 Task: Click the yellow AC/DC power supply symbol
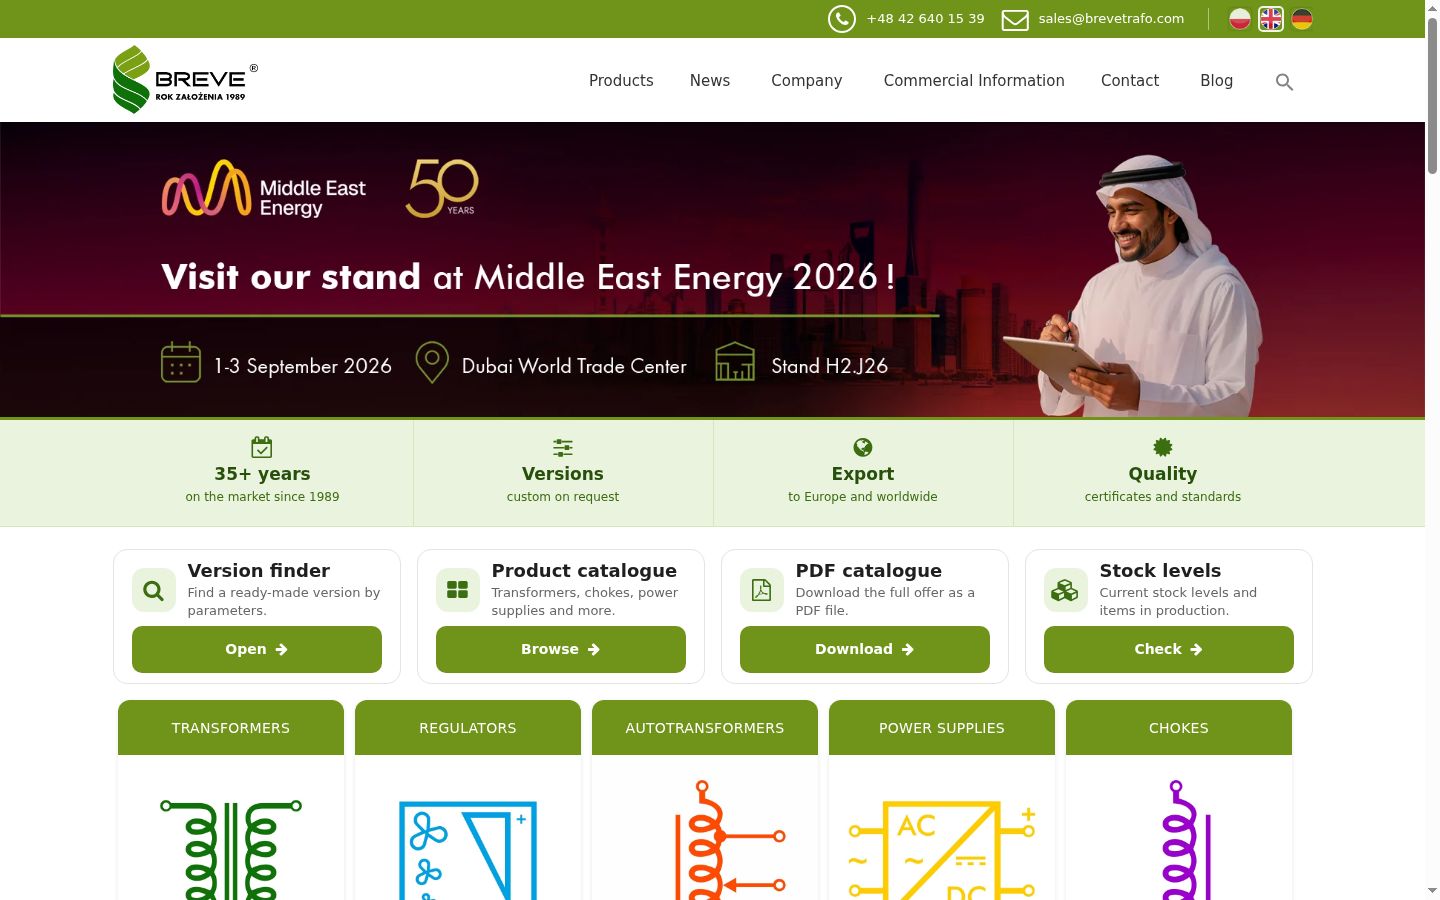click(x=942, y=850)
